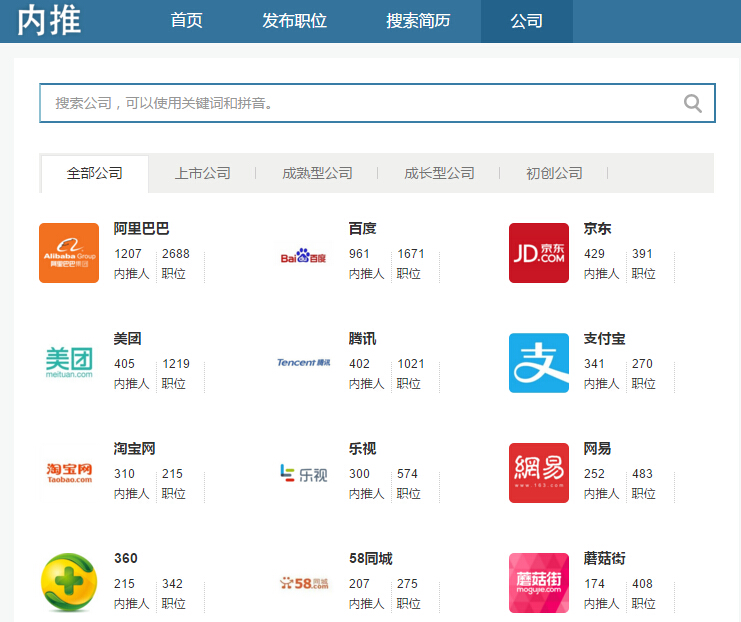Open the 阿里巴巴 company name link
Viewport: 741px width, 622px height.
point(141,229)
